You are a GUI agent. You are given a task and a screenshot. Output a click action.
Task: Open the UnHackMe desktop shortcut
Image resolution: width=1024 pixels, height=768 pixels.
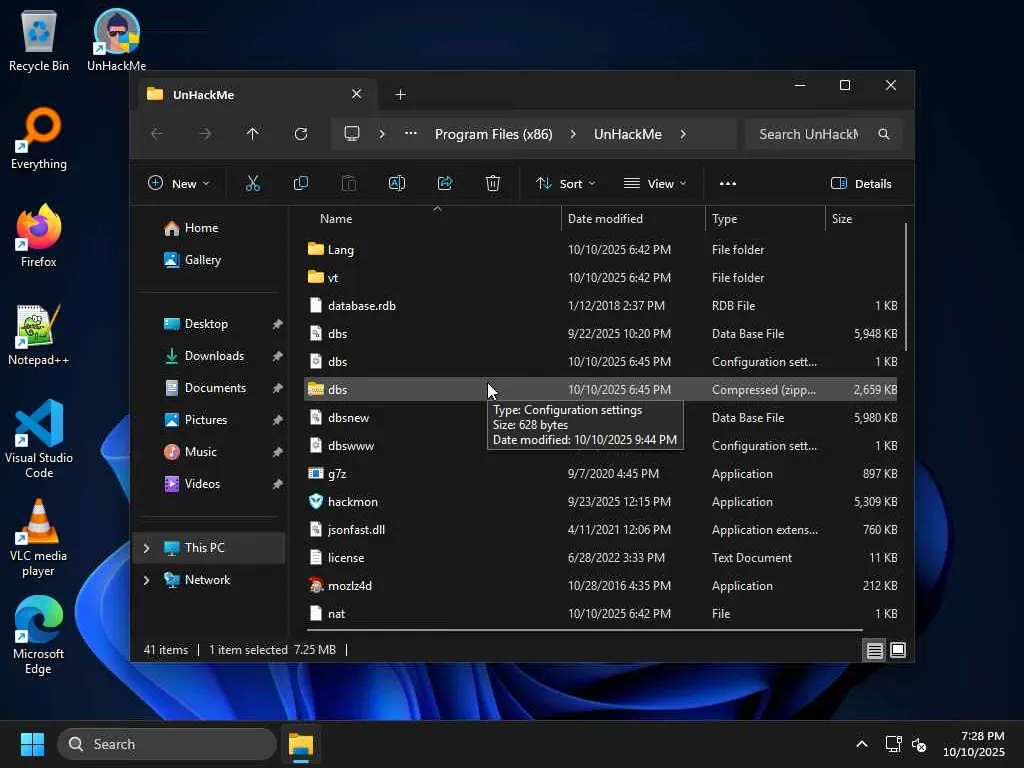116,40
